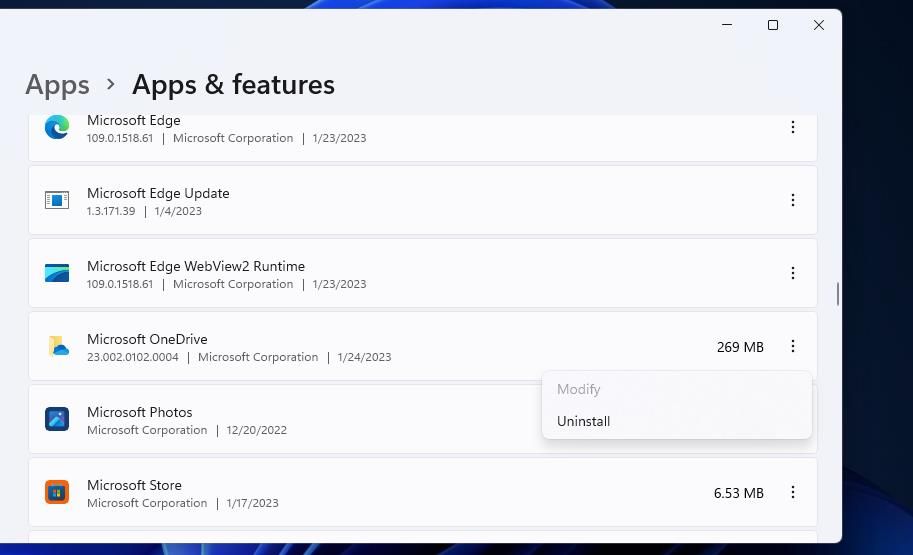Screen dimensions: 913x555
Task: Choose Uninstall from the context menu
Action: [583, 421]
